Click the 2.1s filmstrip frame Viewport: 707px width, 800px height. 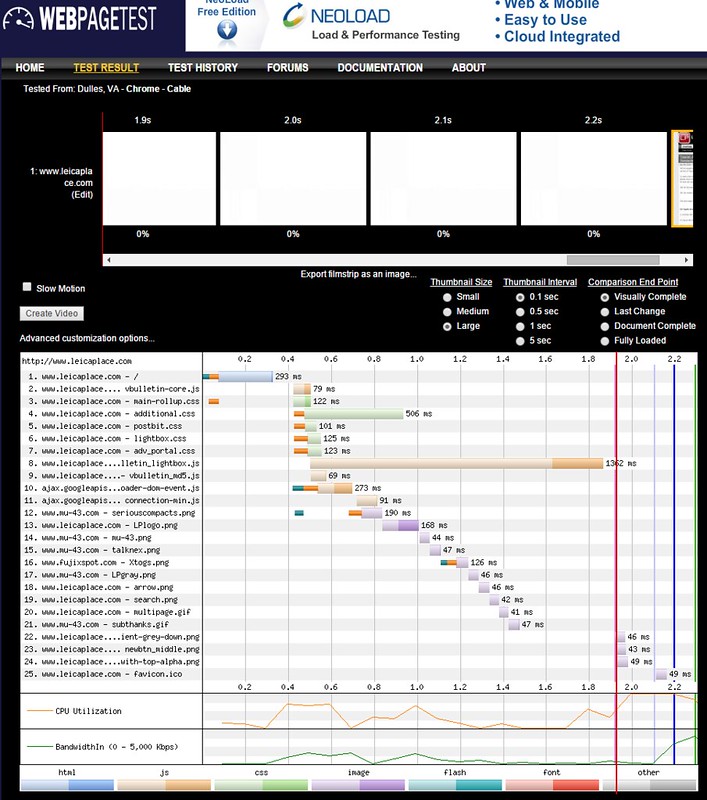point(443,179)
